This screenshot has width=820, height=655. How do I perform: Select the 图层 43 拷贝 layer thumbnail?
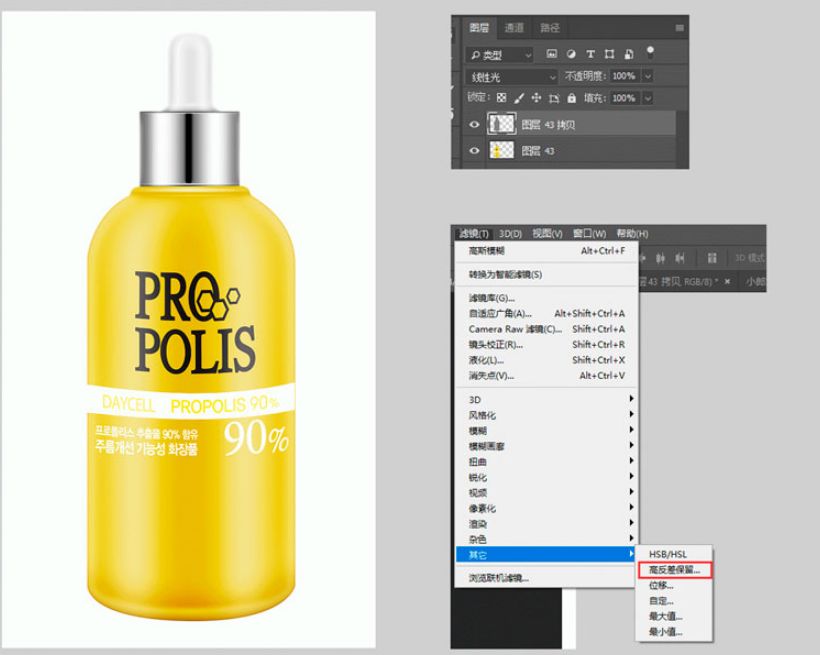[x=501, y=124]
